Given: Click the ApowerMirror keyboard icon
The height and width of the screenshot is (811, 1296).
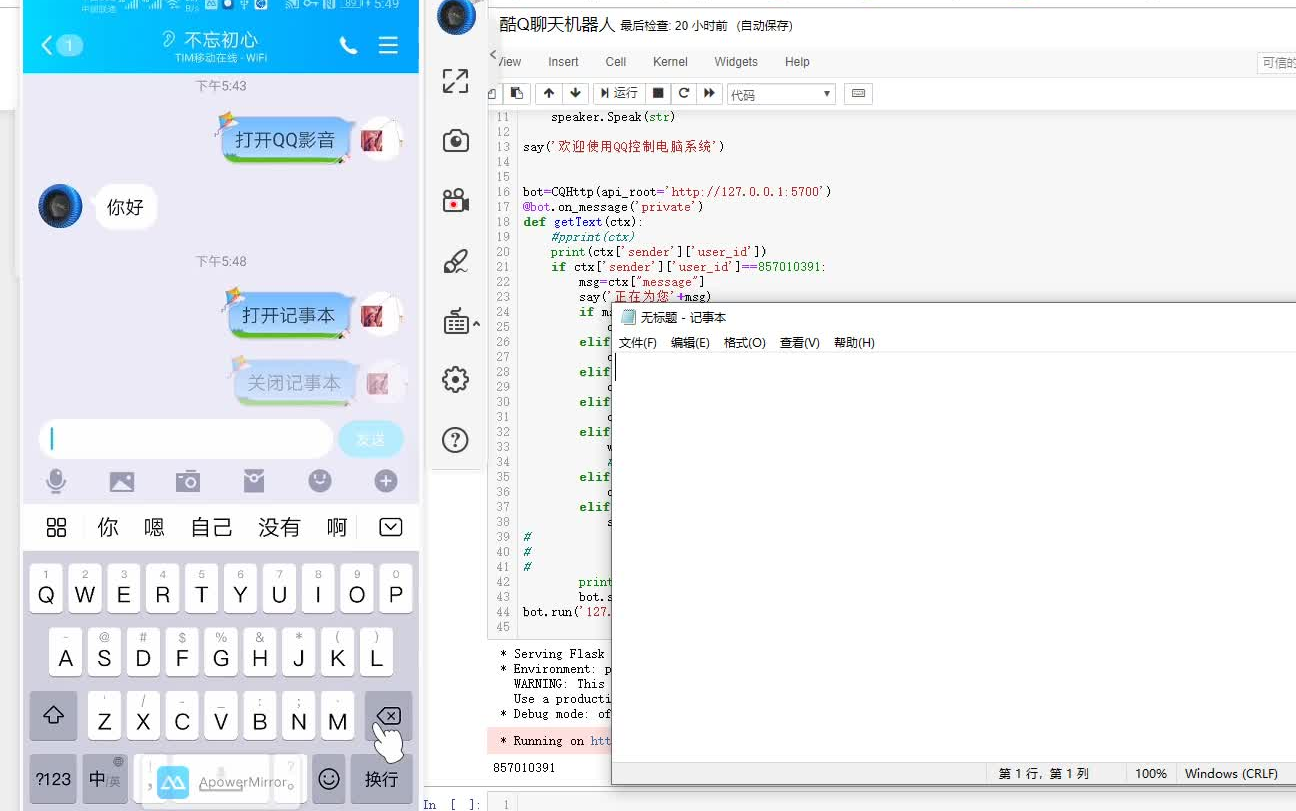Looking at the screenshot, I should (458, 322).
